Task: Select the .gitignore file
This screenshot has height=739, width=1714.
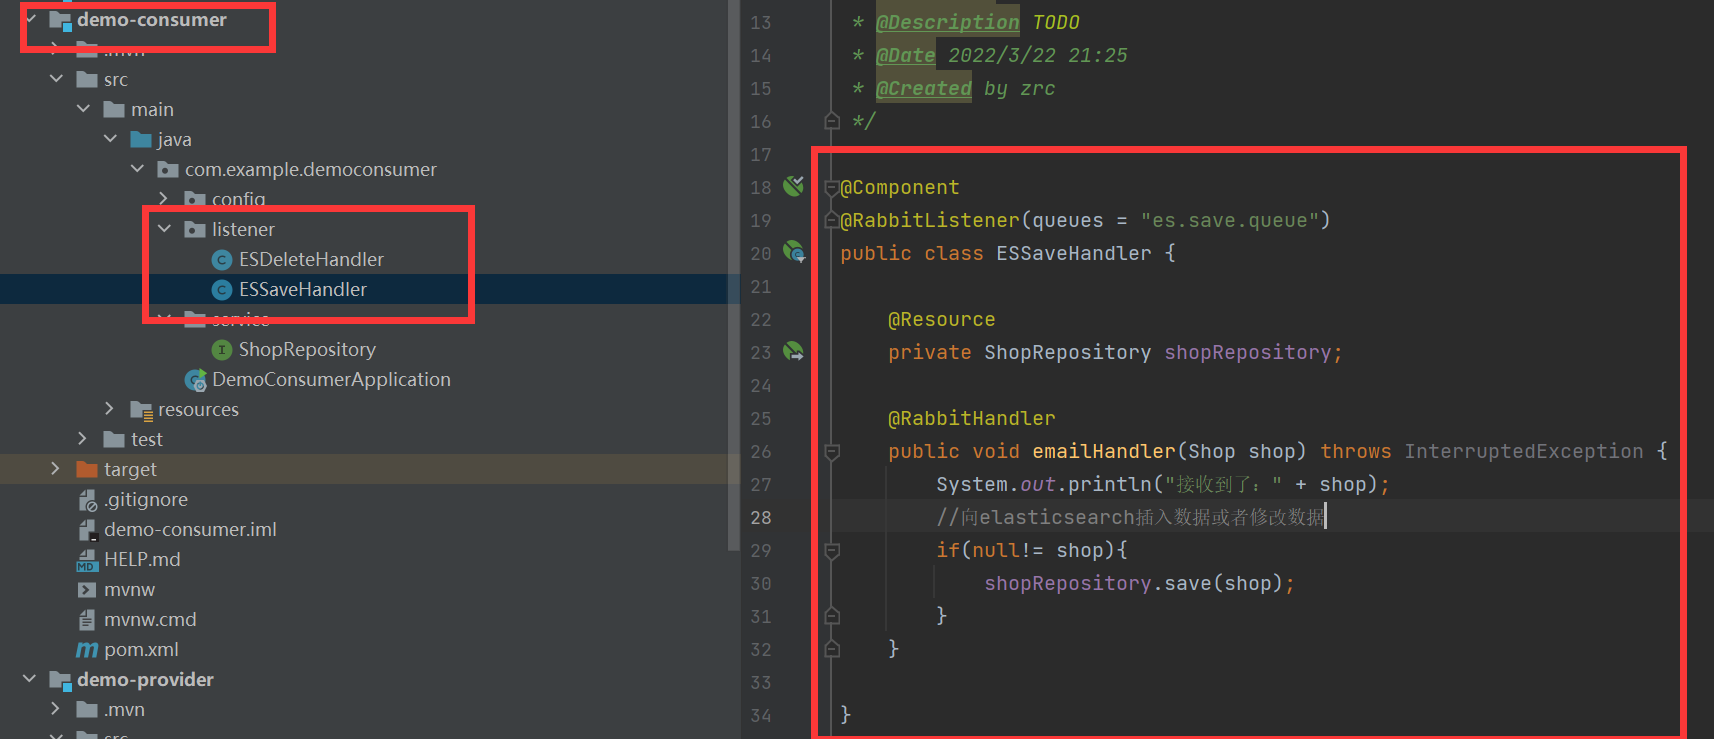Action: pos(146,499)
